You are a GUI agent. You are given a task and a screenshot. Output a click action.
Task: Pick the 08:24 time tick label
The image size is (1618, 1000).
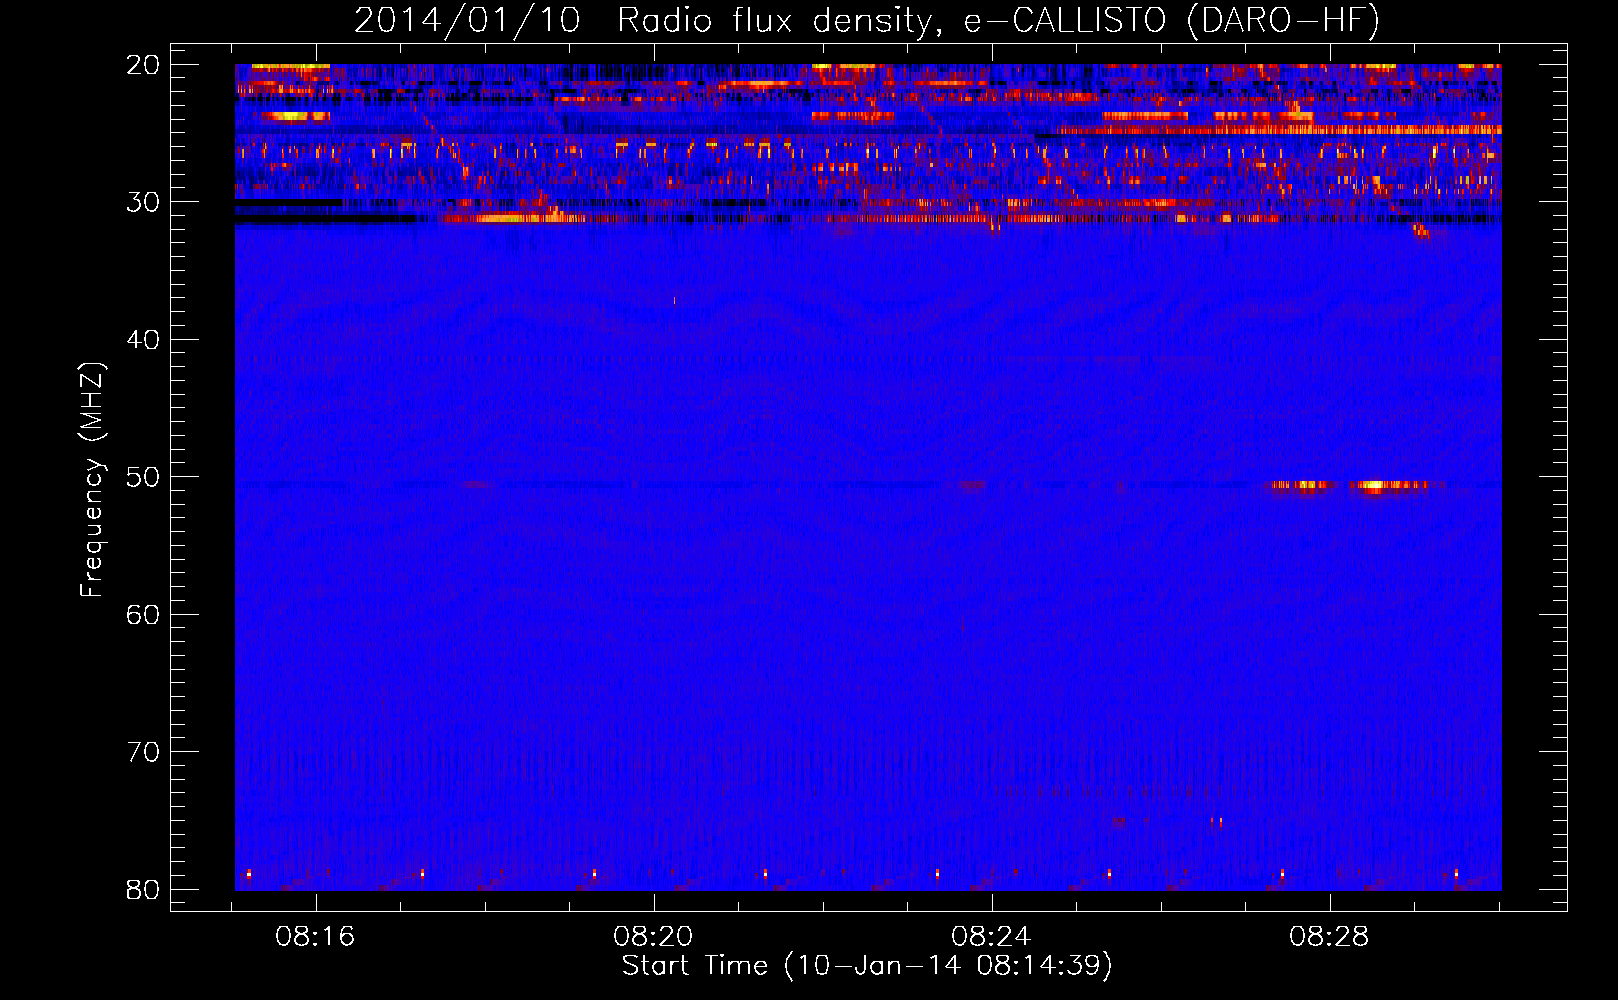click(x=992, y=937)
